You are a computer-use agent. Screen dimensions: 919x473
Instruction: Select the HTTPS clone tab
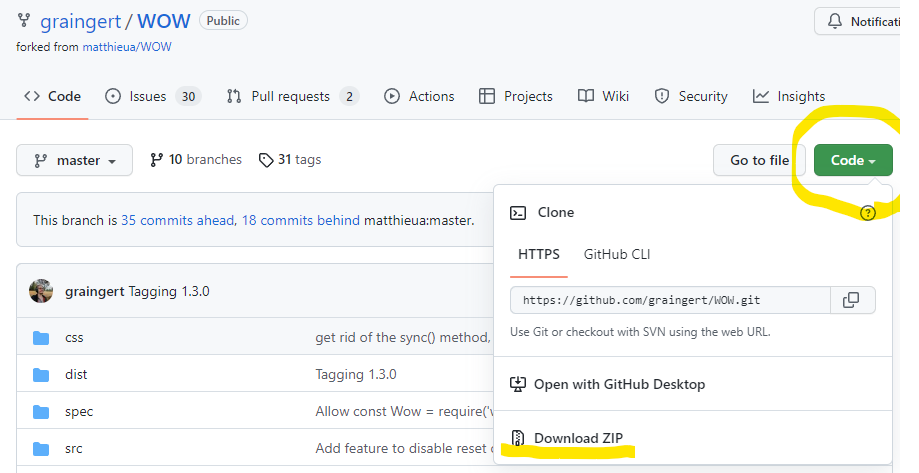tap(539, 254)
